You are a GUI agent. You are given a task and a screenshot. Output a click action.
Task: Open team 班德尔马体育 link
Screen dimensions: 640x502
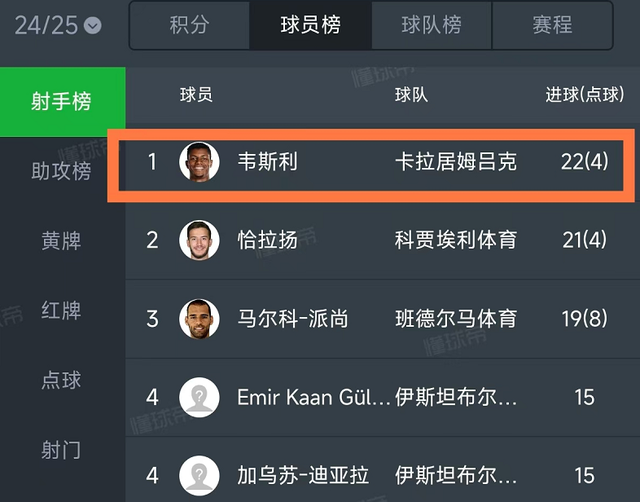point(456,319)
